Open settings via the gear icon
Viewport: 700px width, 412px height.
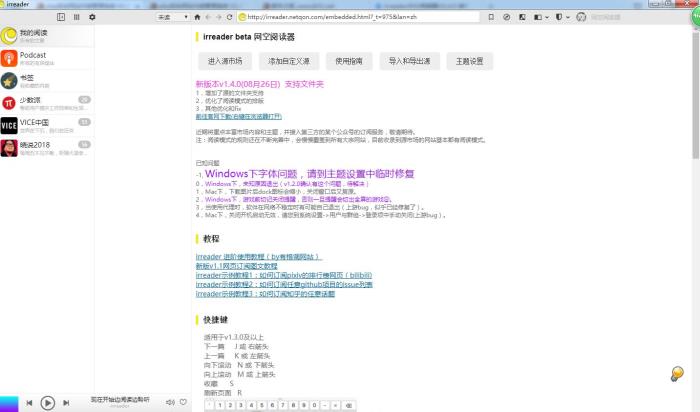[x=92, y=17]
